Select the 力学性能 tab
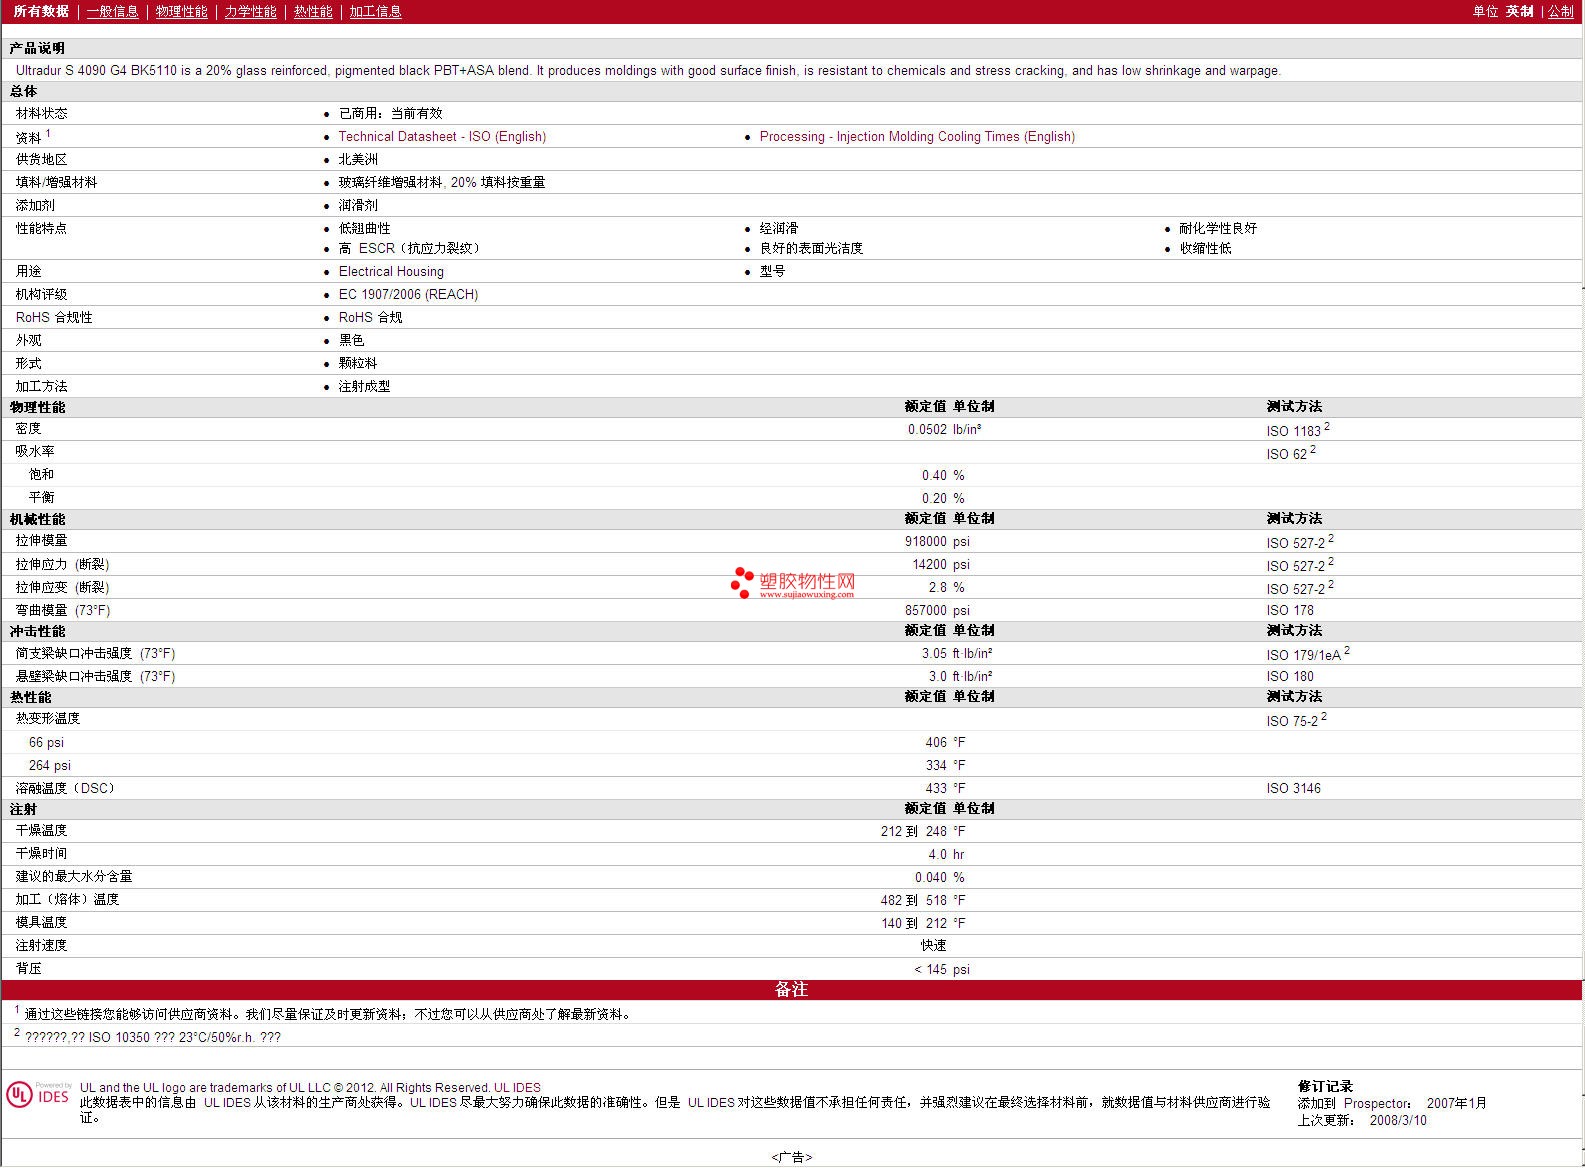 tap(250, 11)
